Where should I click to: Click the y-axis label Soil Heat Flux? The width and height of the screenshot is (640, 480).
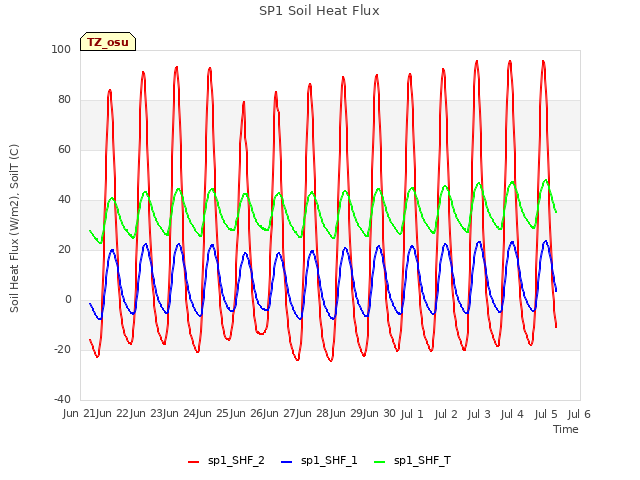pos(14,228)
